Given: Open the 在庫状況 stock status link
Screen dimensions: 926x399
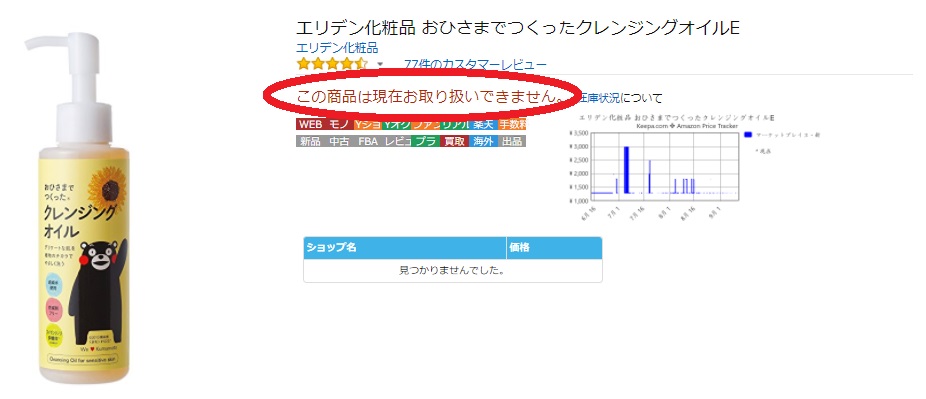Looking at the screenshot, I should tap(600, 98).
